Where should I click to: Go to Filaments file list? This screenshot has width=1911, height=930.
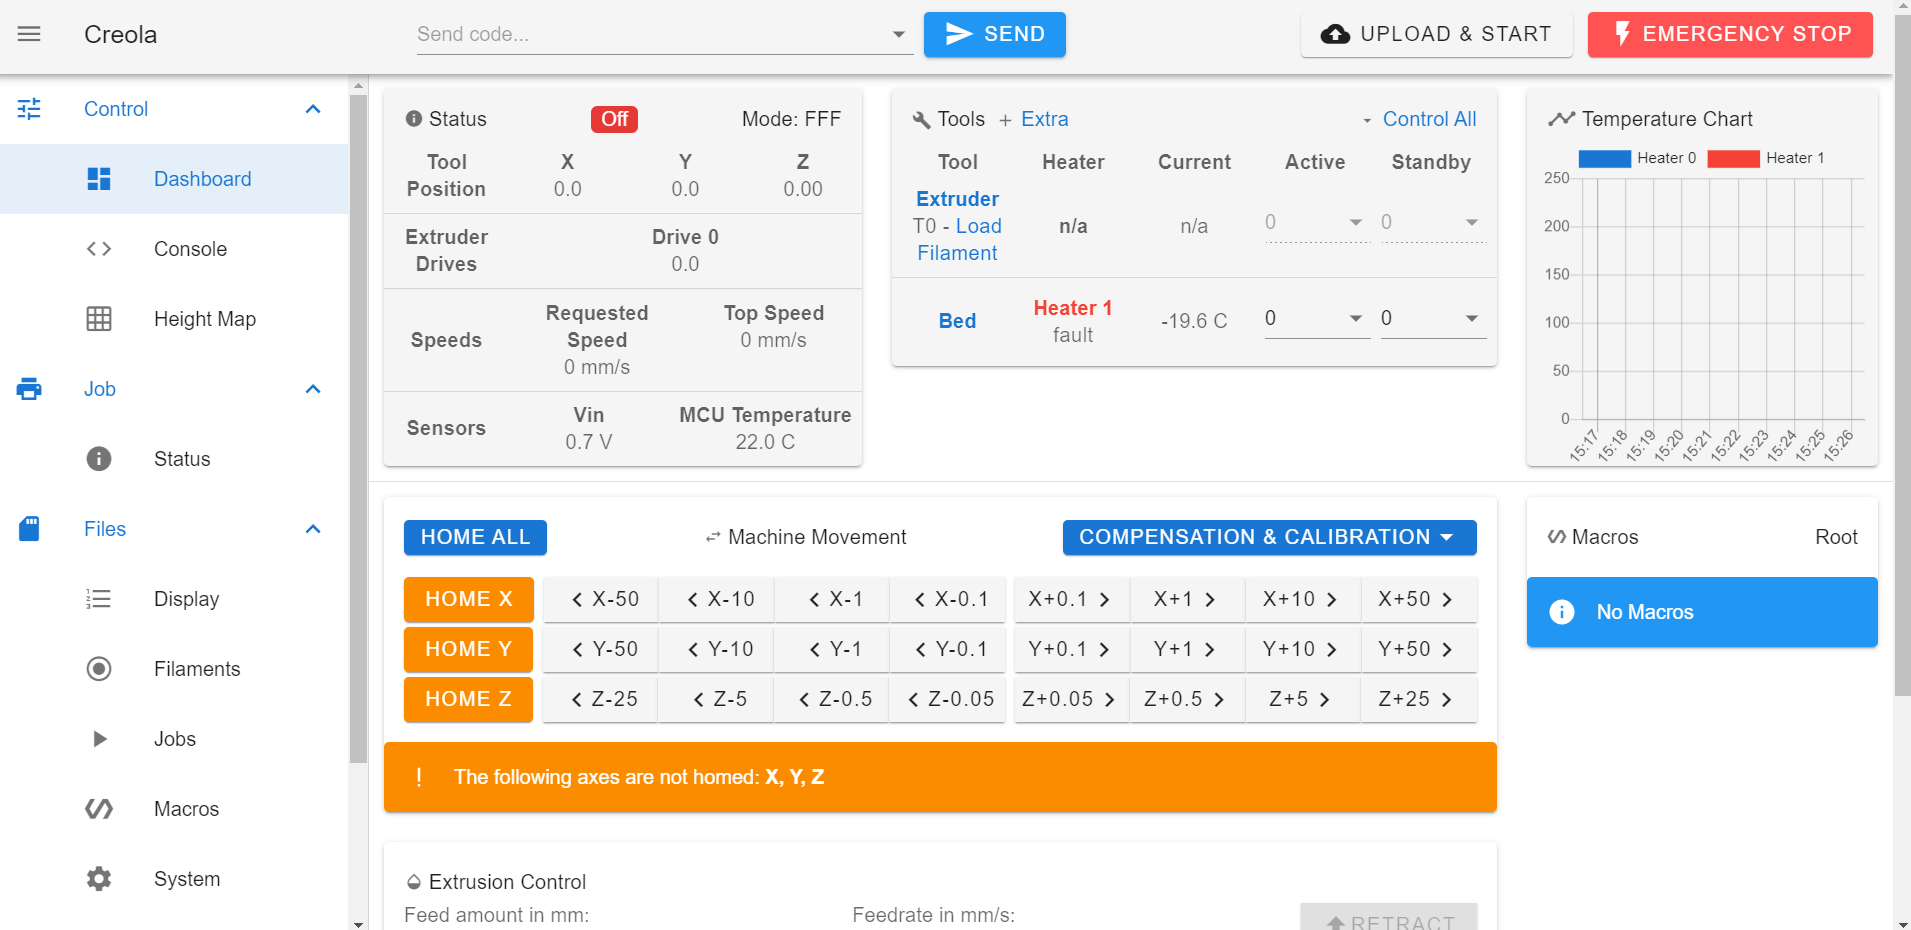[174, 669]
